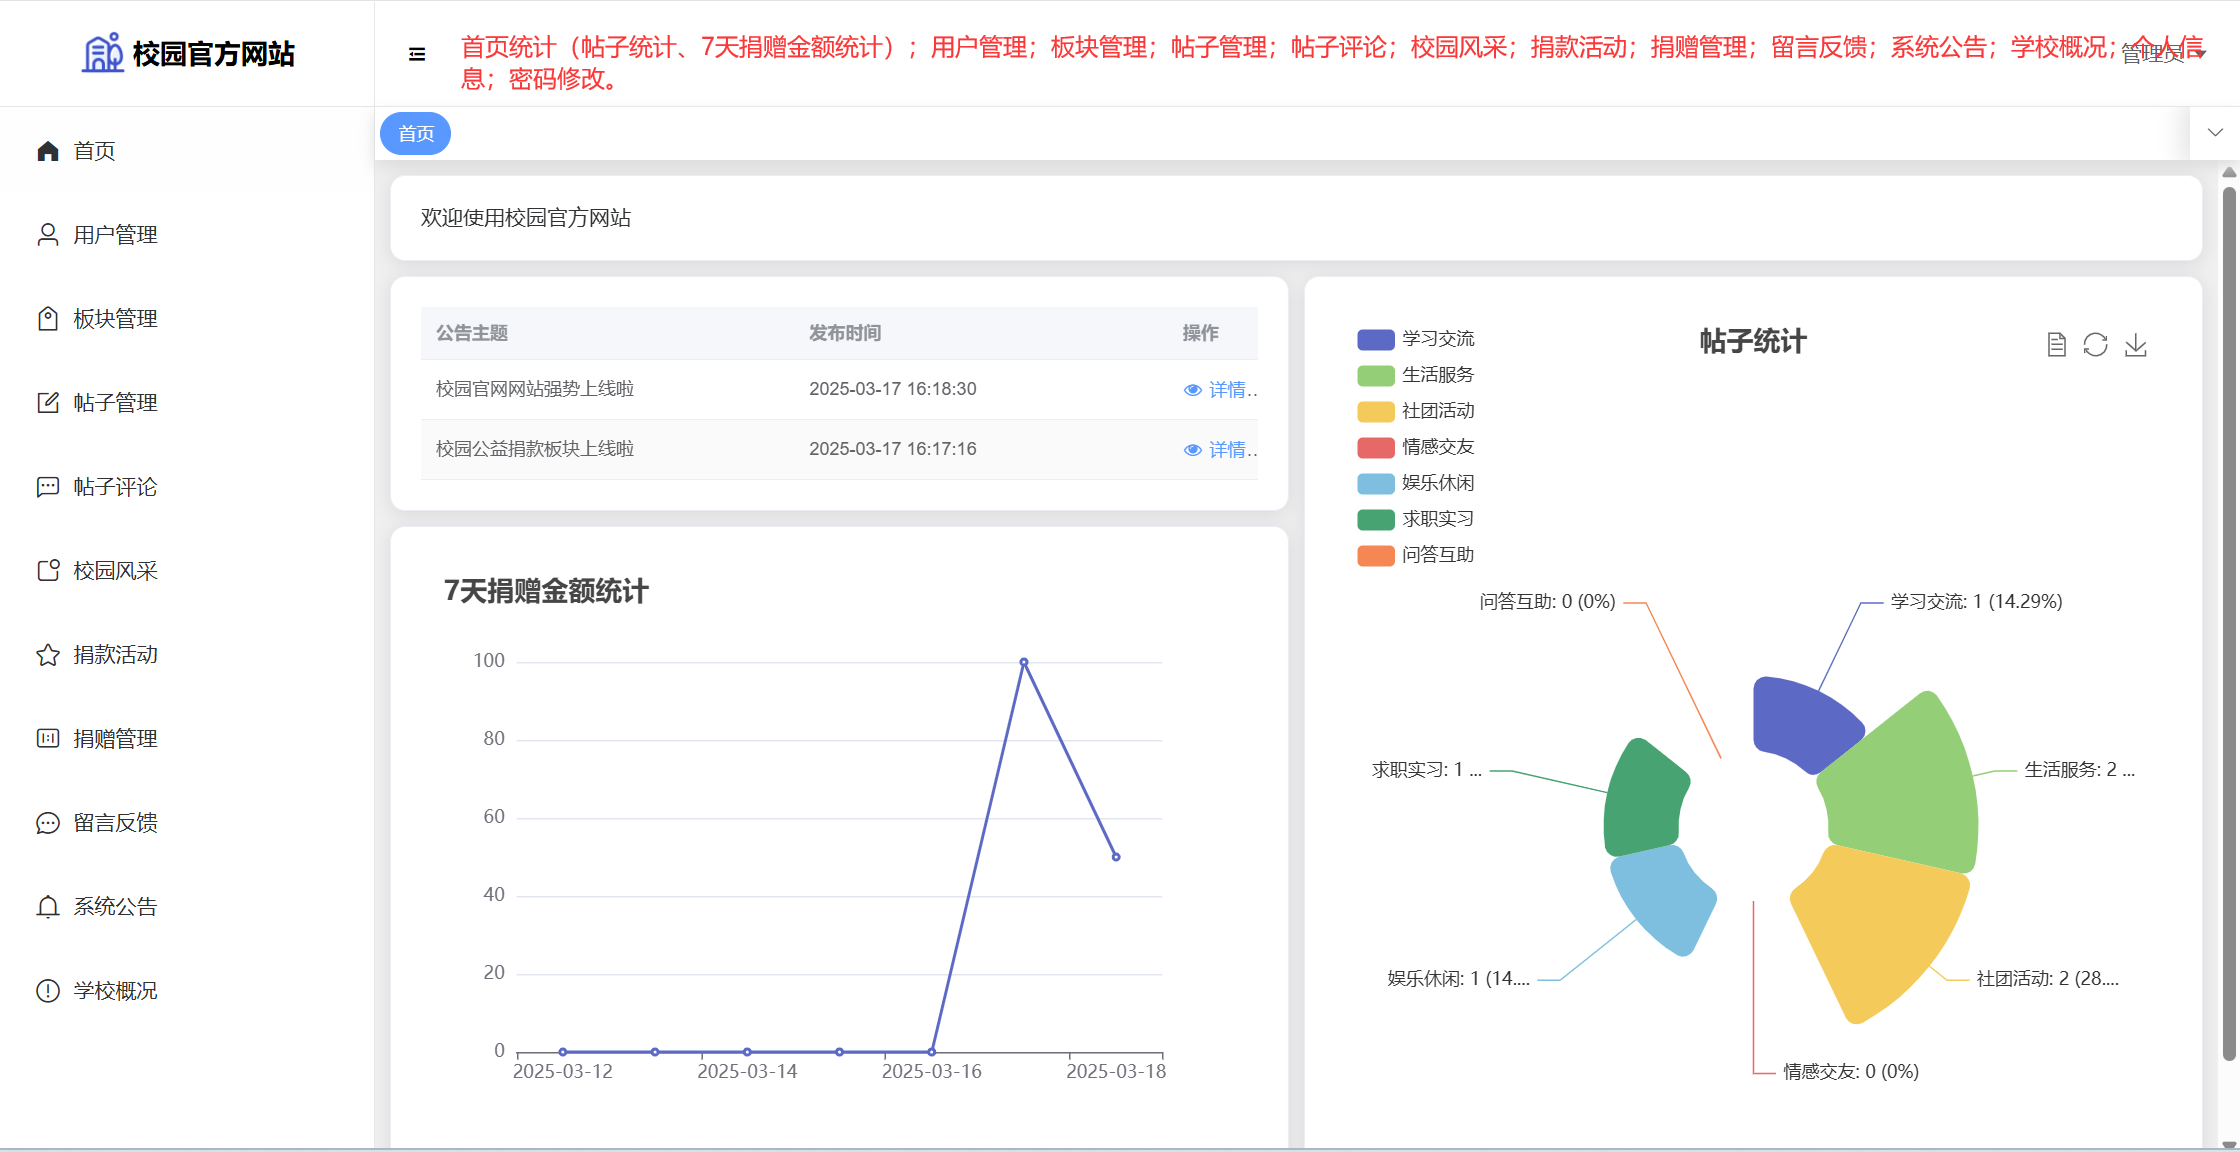
Task: Open 帖子管理 in the sidebar menu
Action: tap(115, 403)
